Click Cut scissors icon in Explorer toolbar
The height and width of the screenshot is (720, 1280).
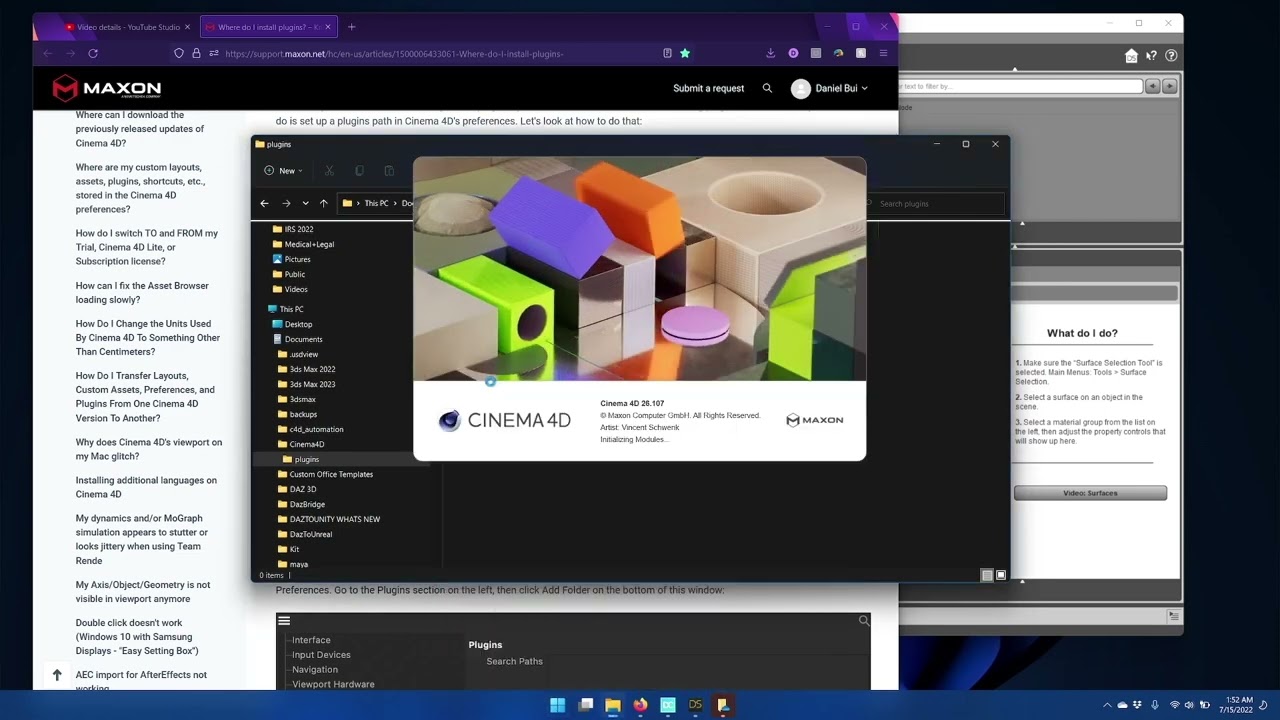[329, 171]
